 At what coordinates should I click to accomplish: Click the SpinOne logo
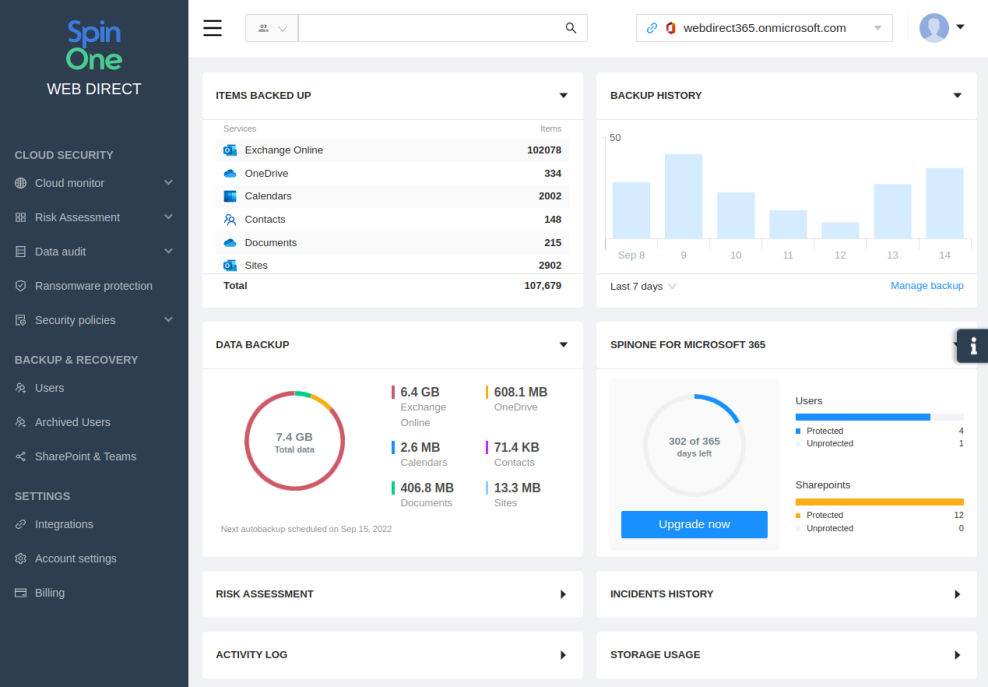pyautogui.click(x=94, y=45)
